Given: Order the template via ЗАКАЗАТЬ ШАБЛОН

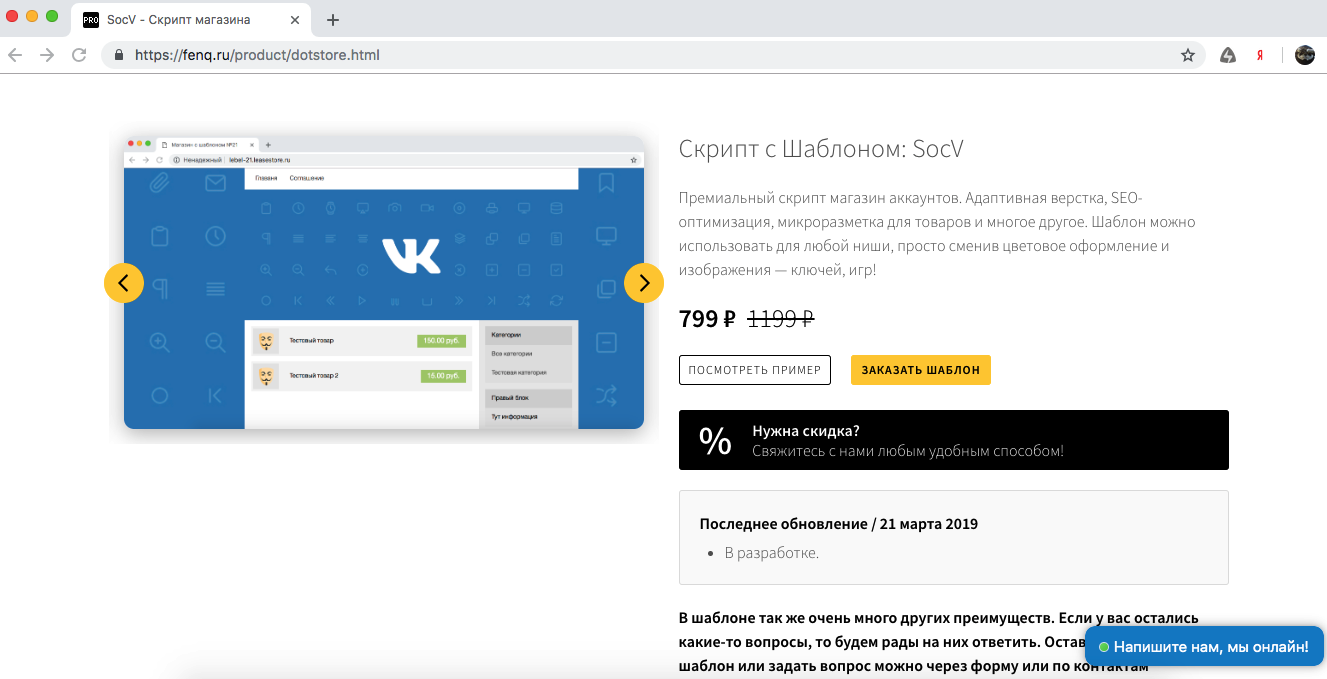Looking at the screenshot, I should [x=921, y=370].
